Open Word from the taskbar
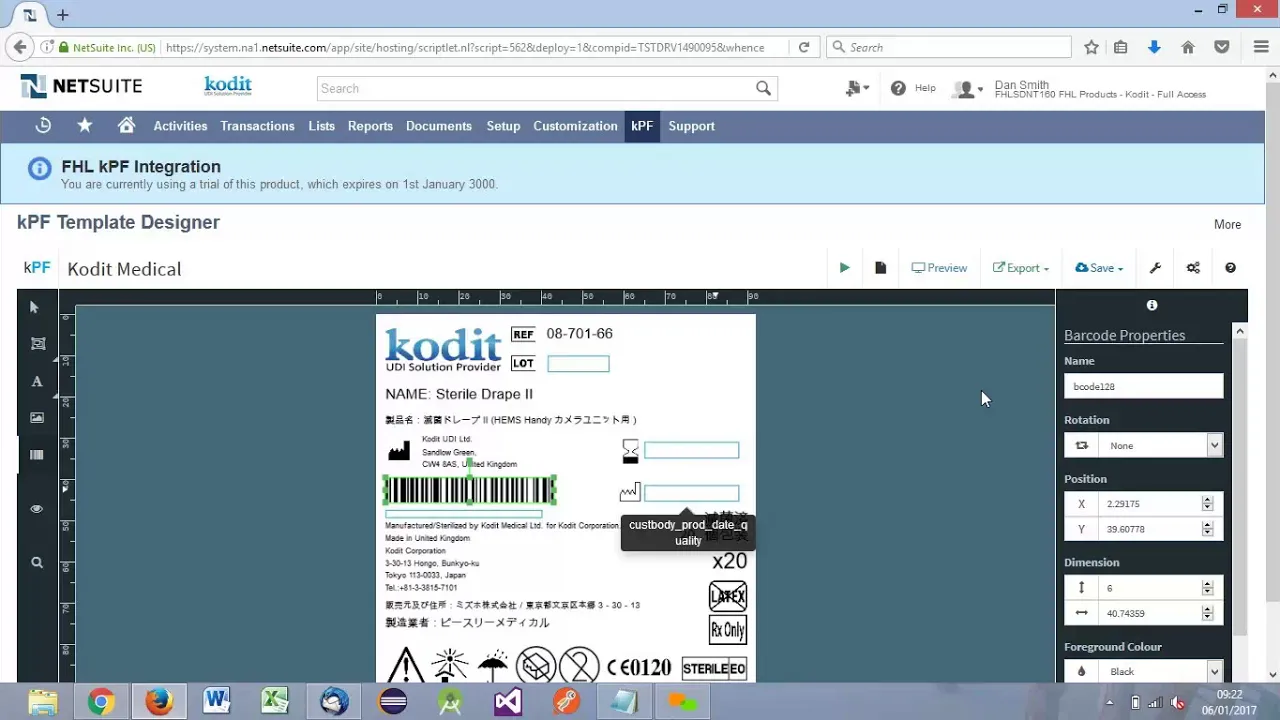The width and height of the screenshot is (1280, 720). (x=217, y=702)
